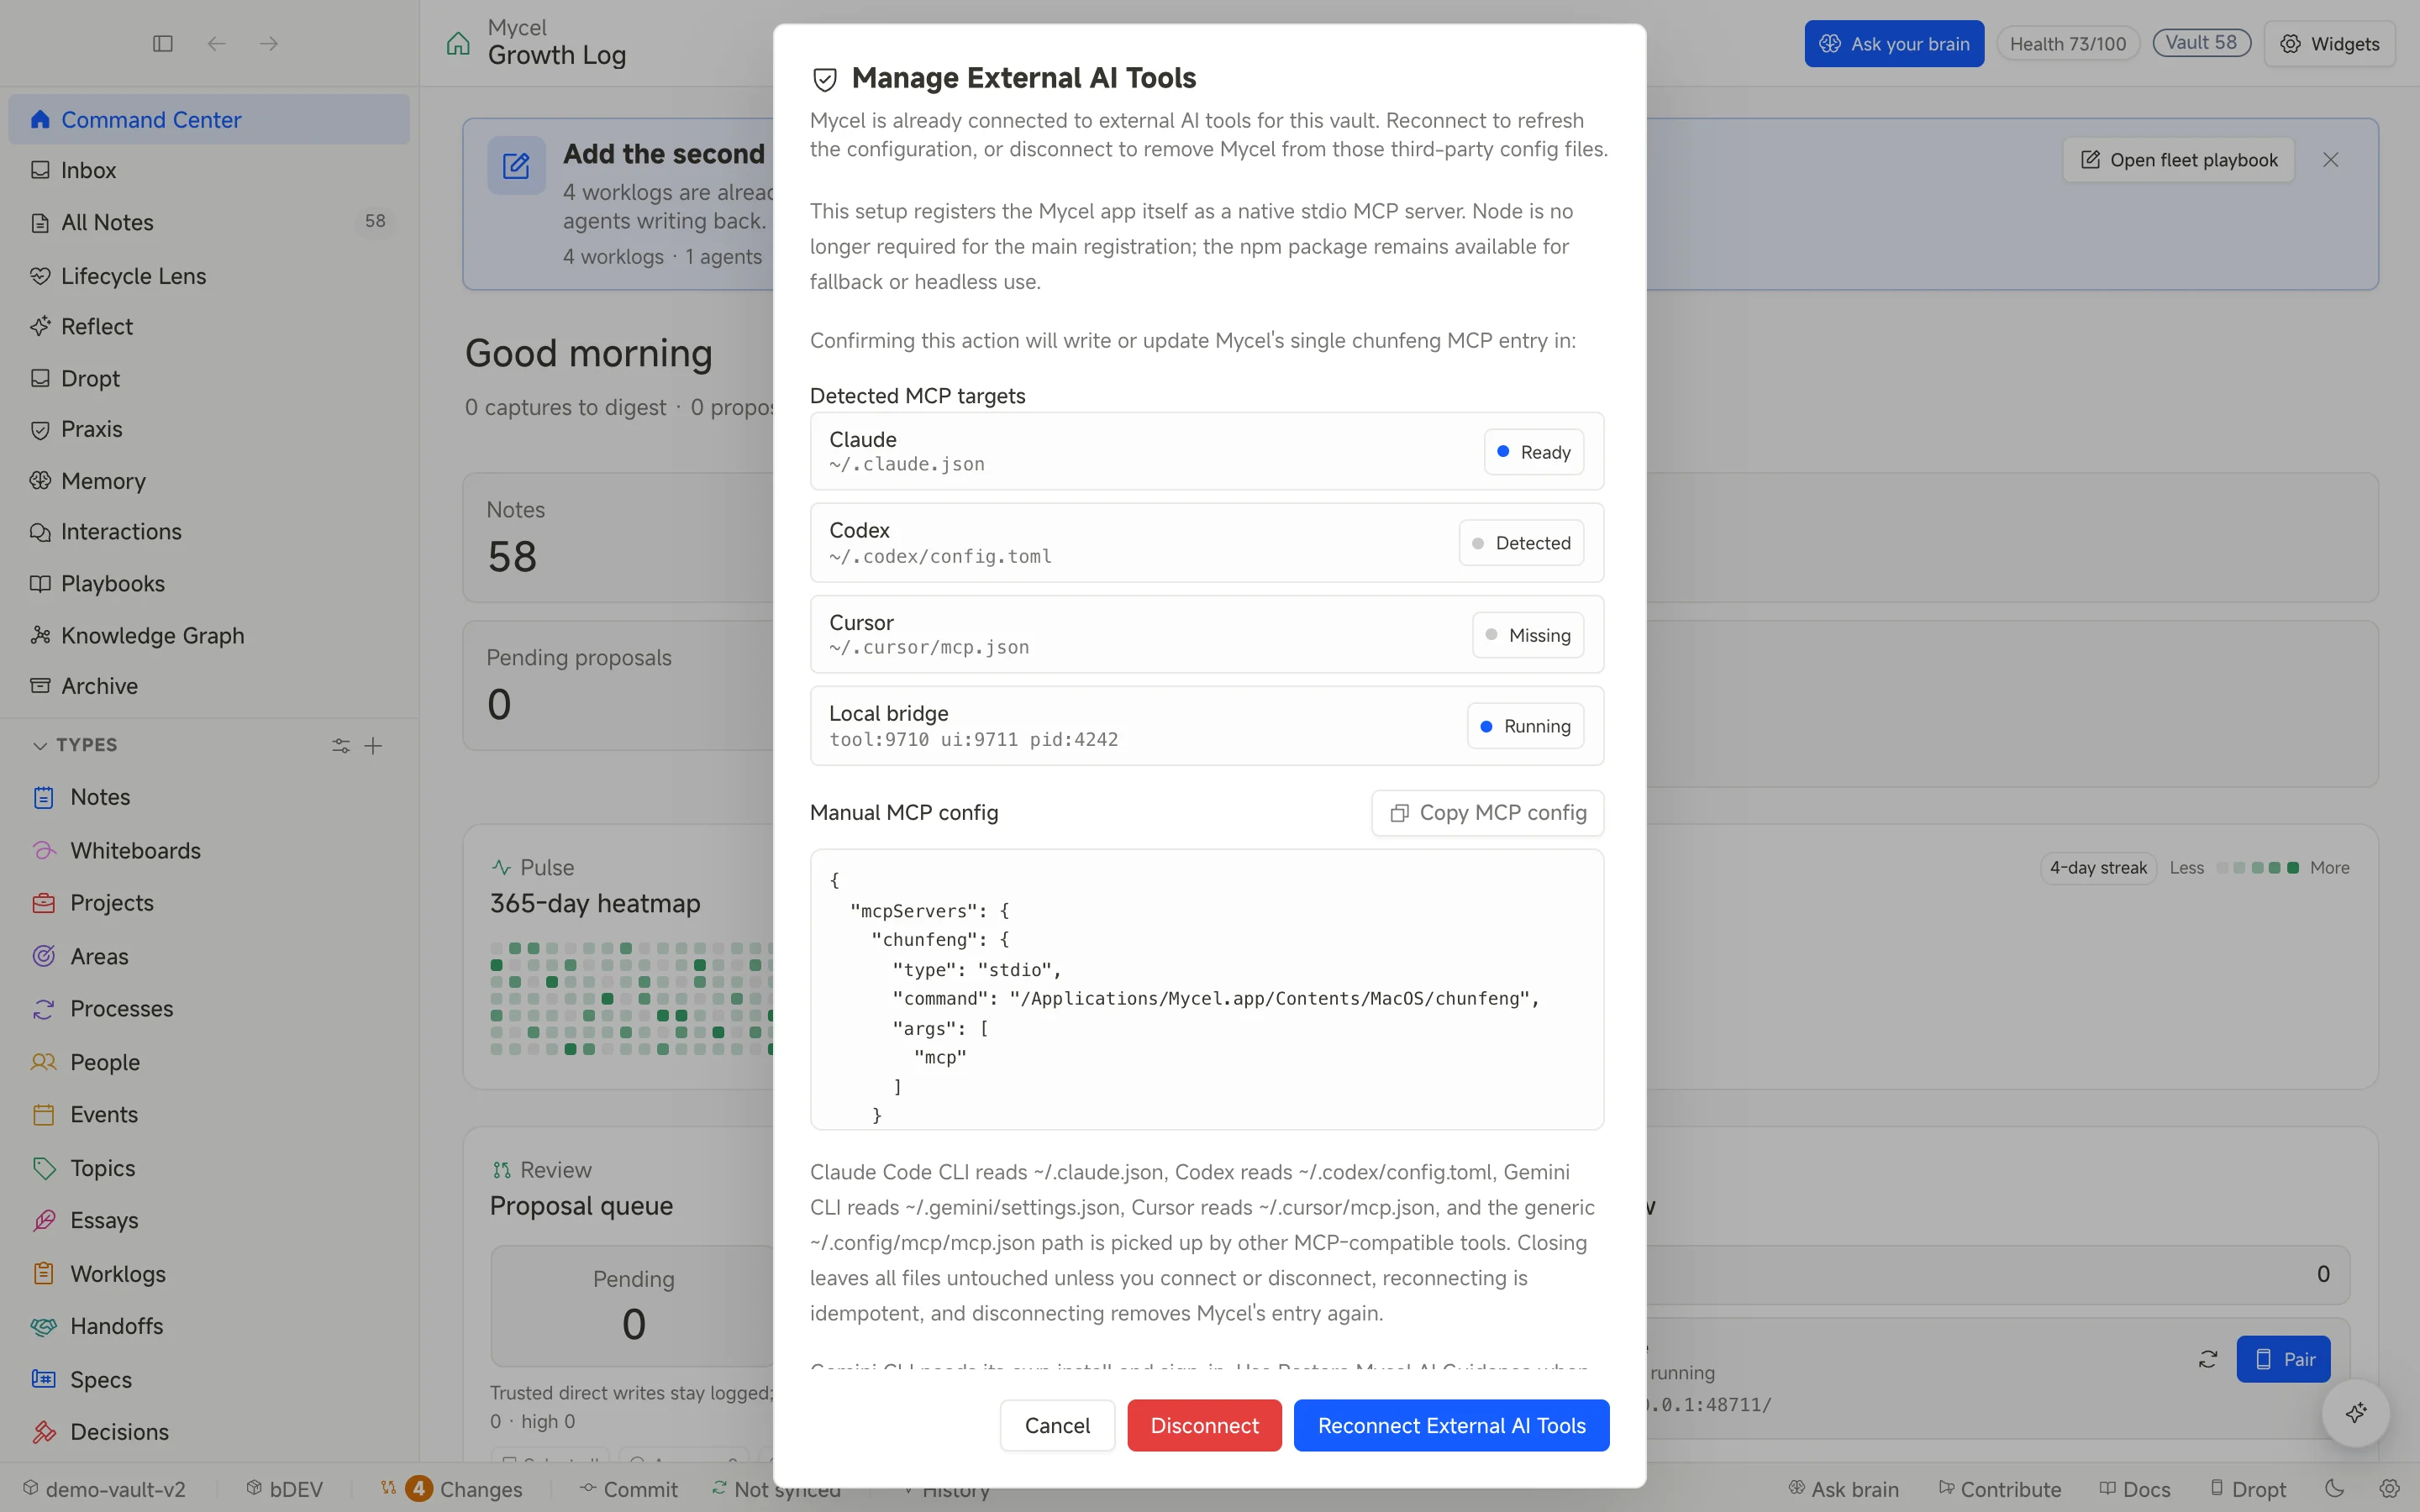This screenshot has height=1512, width=2420.
Task: Open Lifecycle Lens view
Action: (x=209, y=276)
